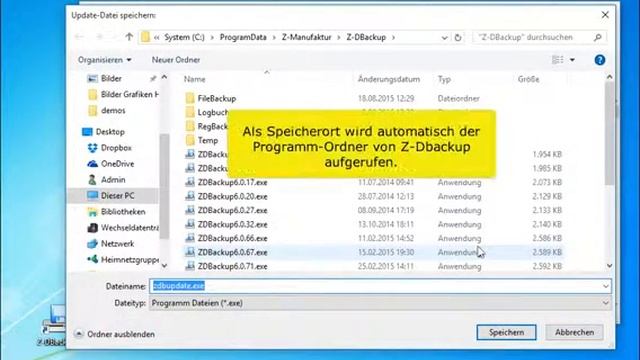The height and width of the screenshot is (360, 640).
Task: Select Admin user folder in sidebar
Action: pos(107,180)
